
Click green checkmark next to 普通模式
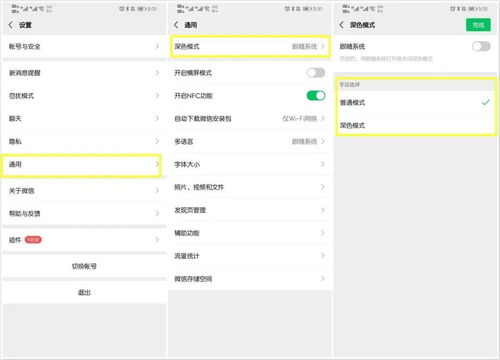click(485, 102)
